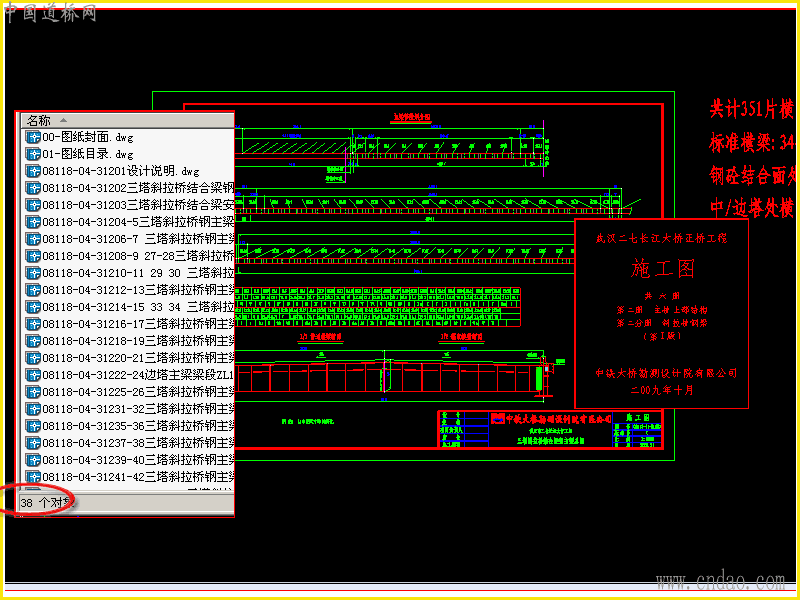
Task: Click the DWG icon of 01-图纸目录.dwg
Action: 33,154
